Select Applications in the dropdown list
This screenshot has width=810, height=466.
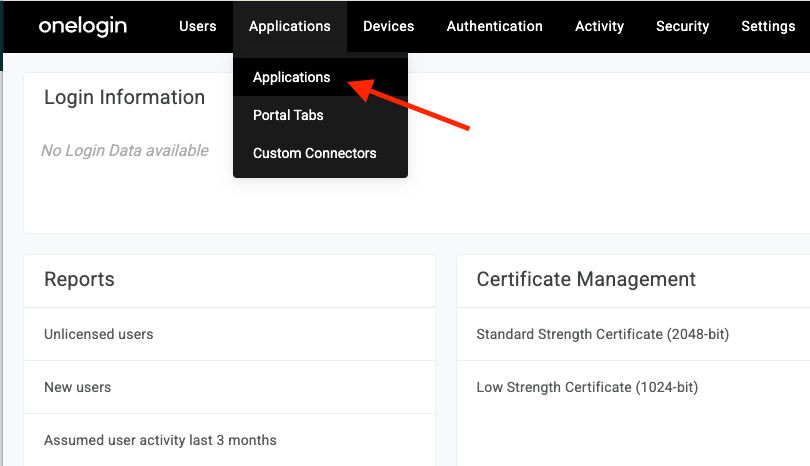click(x=320, y=77)
